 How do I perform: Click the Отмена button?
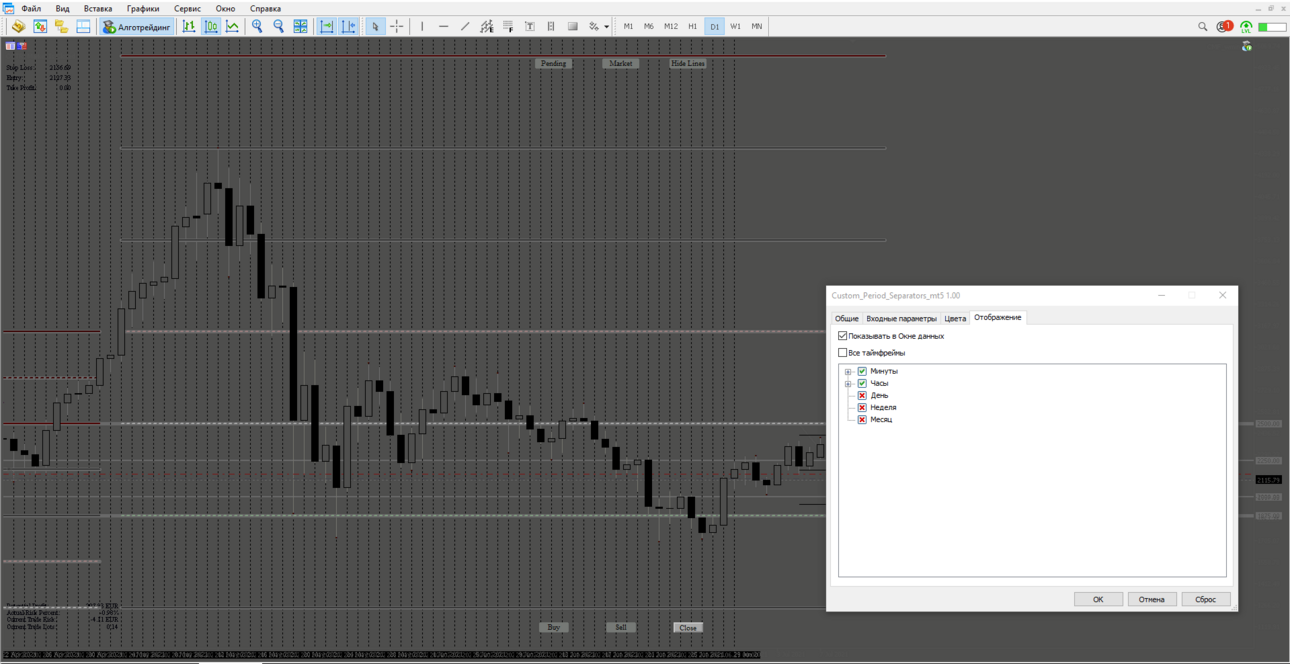1152,599
